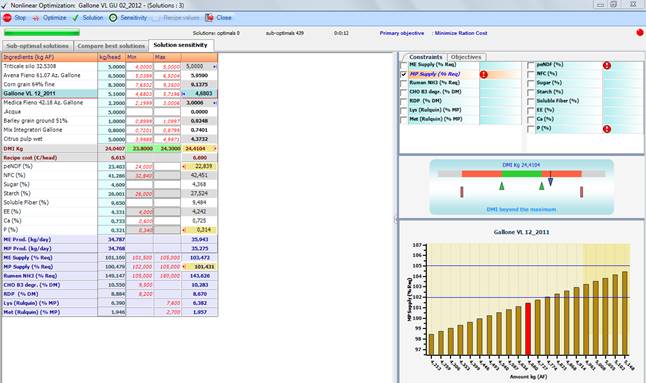
Task: Click the Minimize Ration Cost objective link
Action: point(461,33)
